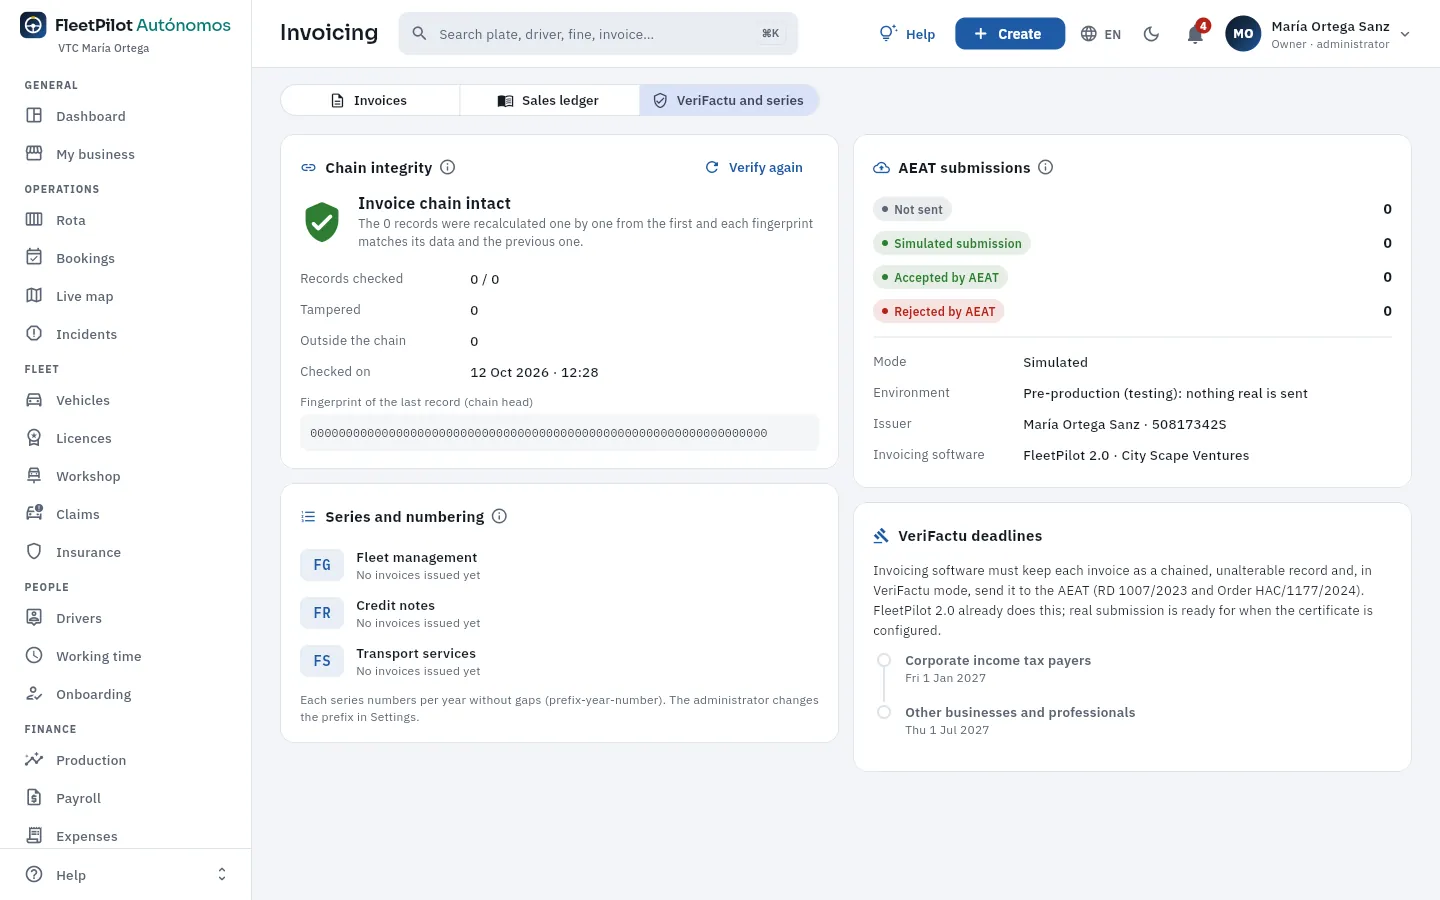Switch to the Invoices tab
The image size is (1440, 900).
tap(369, 100)
